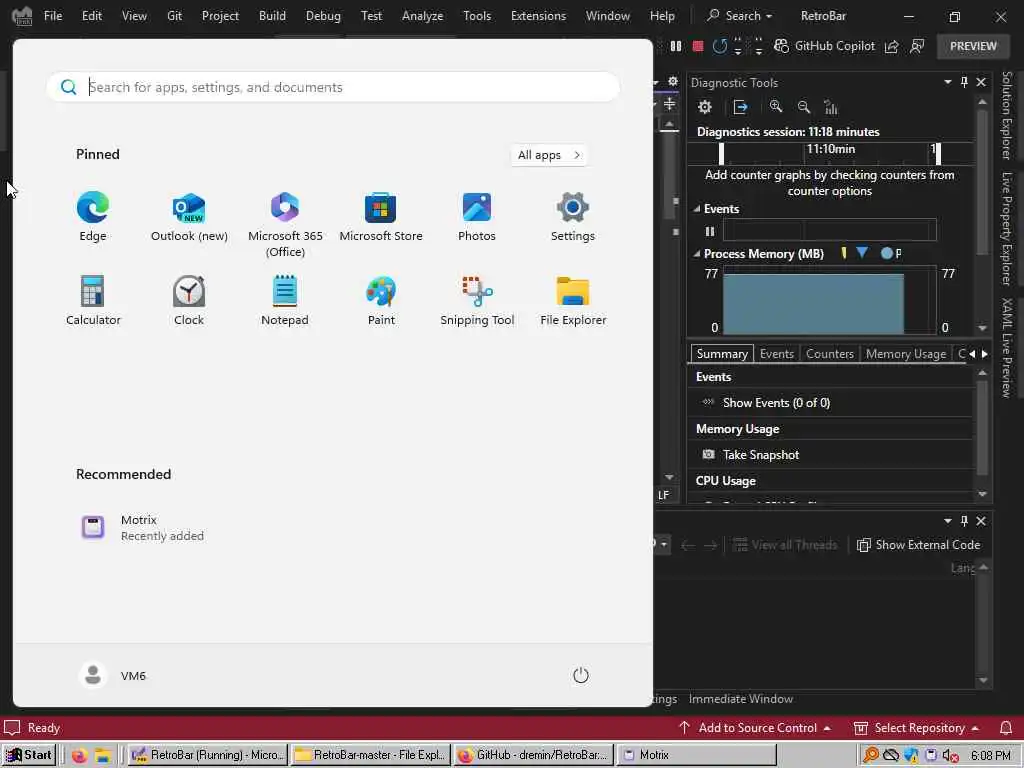Focus the Start menu search box
Screen dimensions: 1024x768
tap(333, 87)
